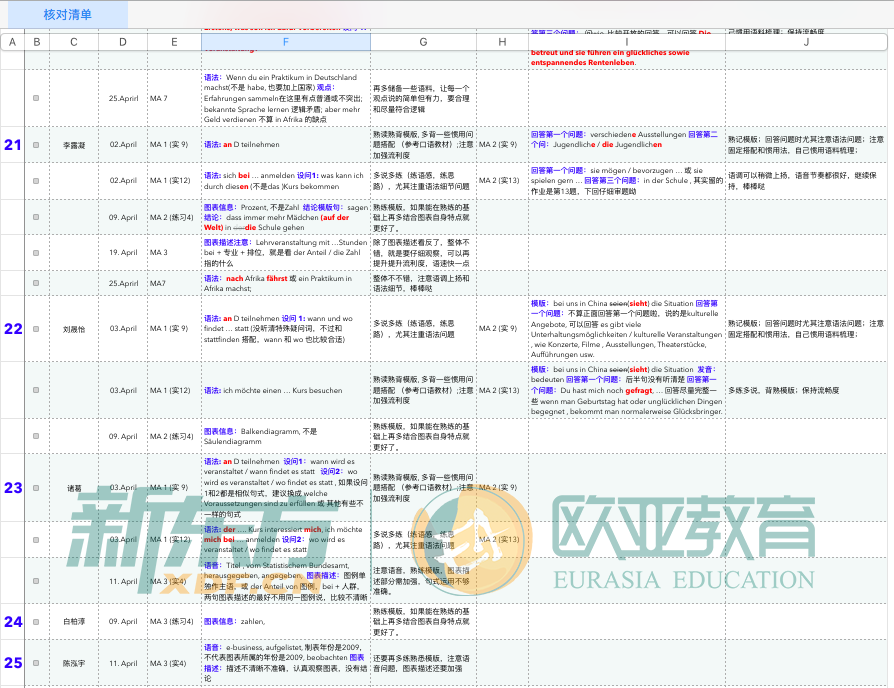The height and width of the screenshot is (688, 894).
Task: Open the 核对清单 sheet tab
Action: click(x=68, y=14)
